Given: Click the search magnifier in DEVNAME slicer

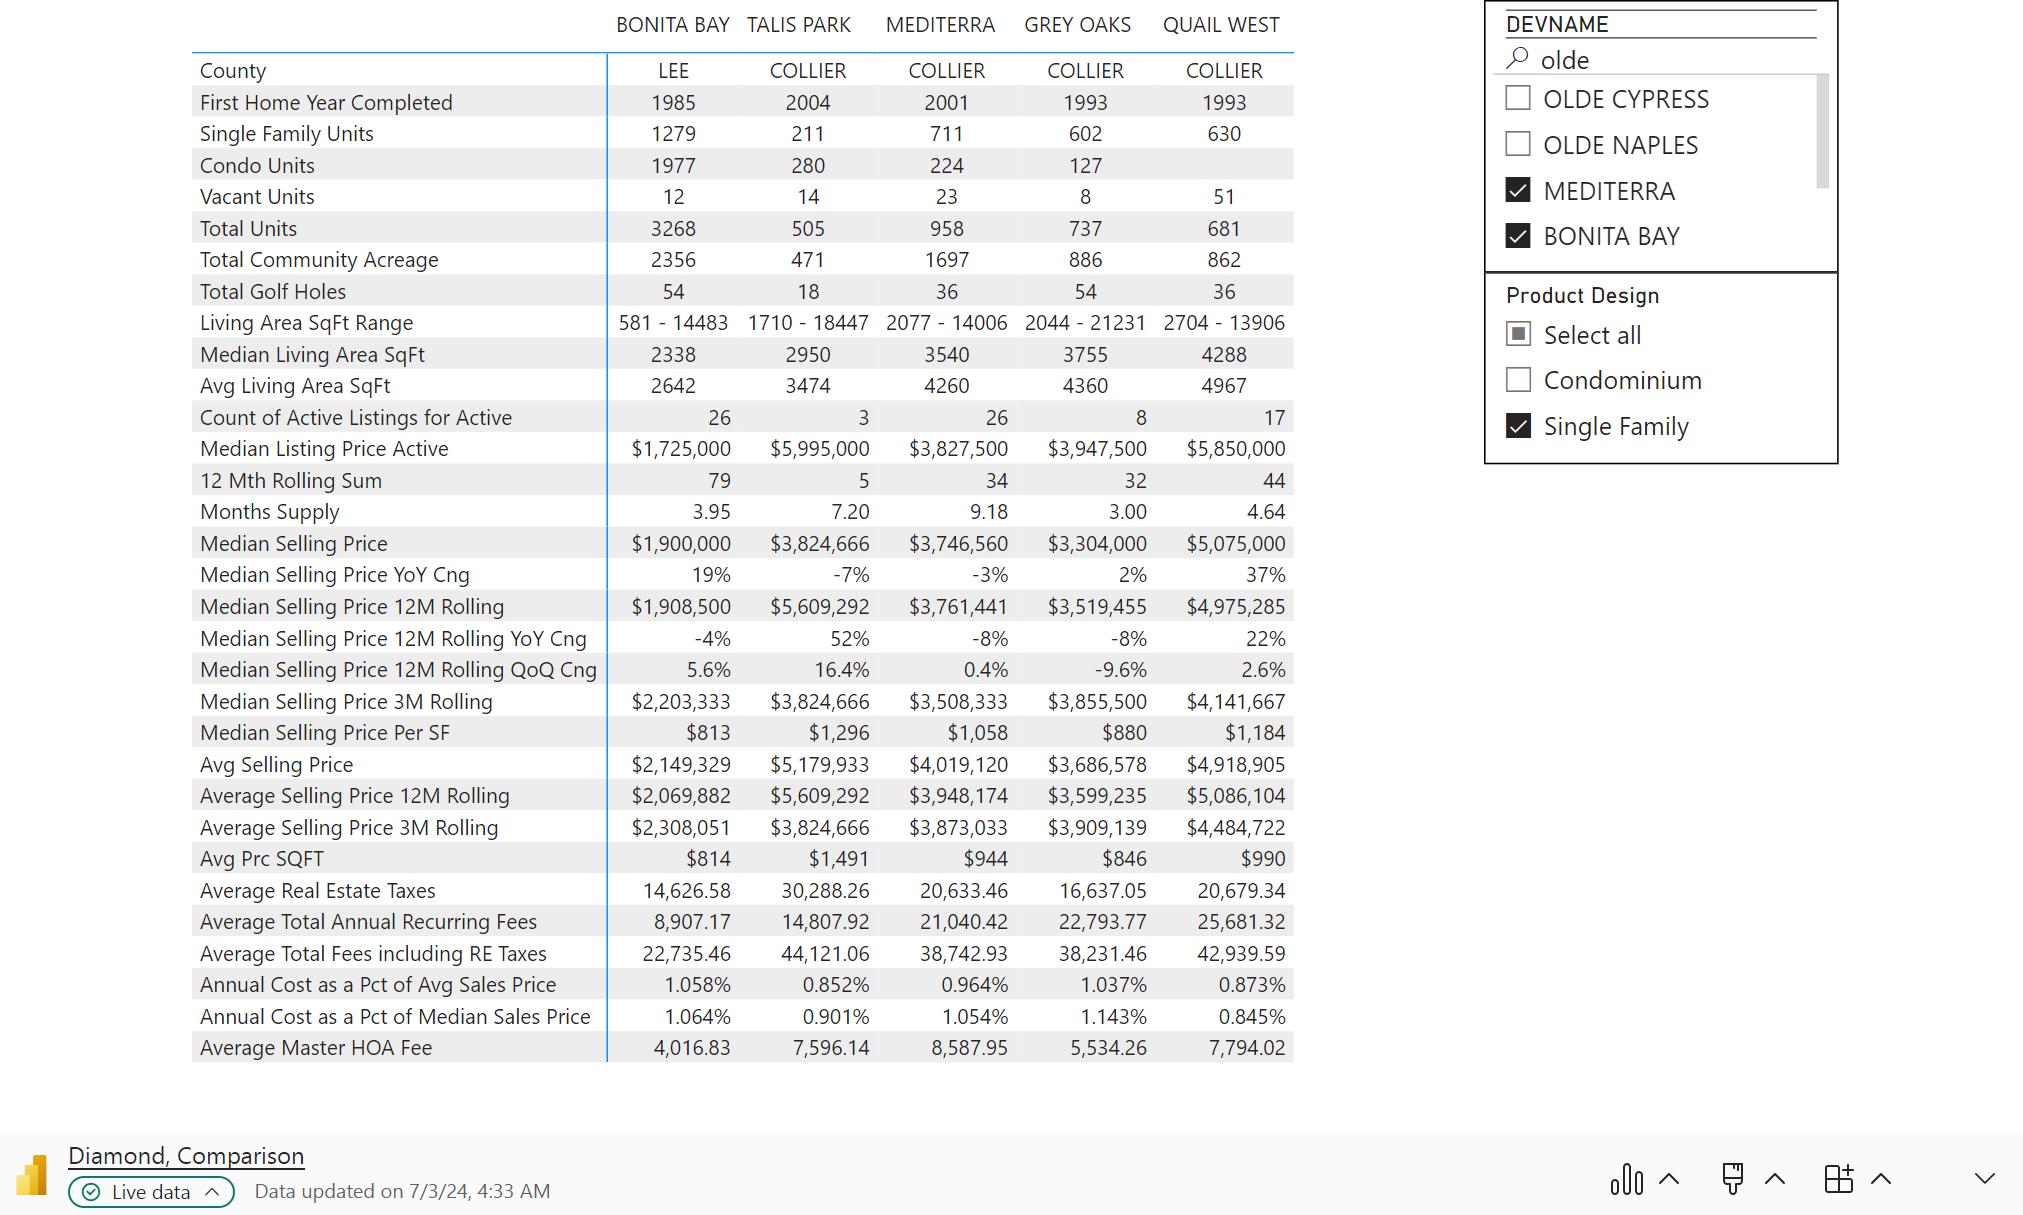Looking at the screenshot, I should 1518,59.
